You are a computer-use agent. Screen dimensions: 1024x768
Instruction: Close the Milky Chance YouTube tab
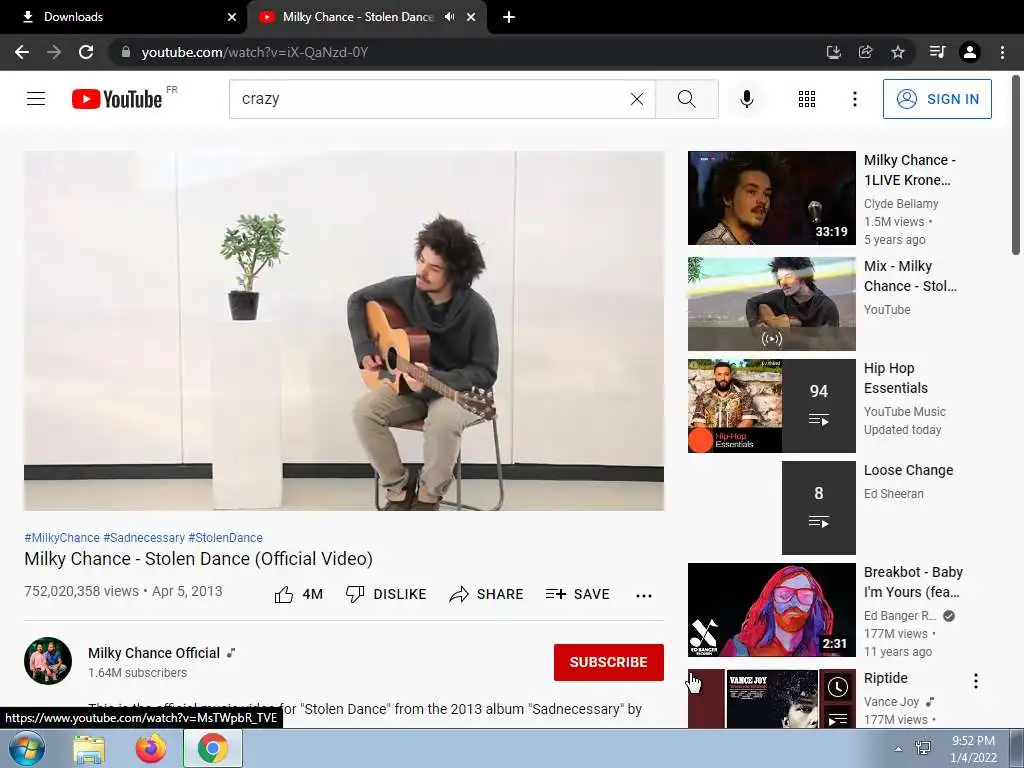coord(471,17)
